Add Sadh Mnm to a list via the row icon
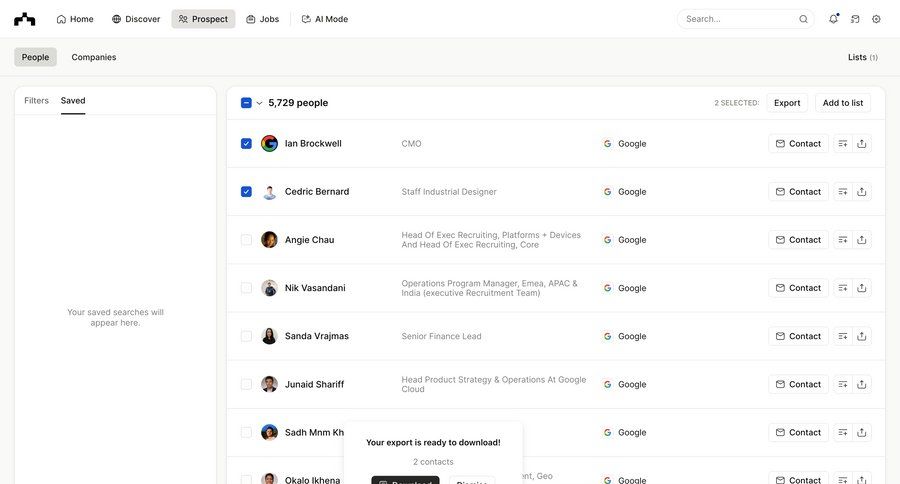This screenshot has width=900, height=484. click(x=843, y=432)
